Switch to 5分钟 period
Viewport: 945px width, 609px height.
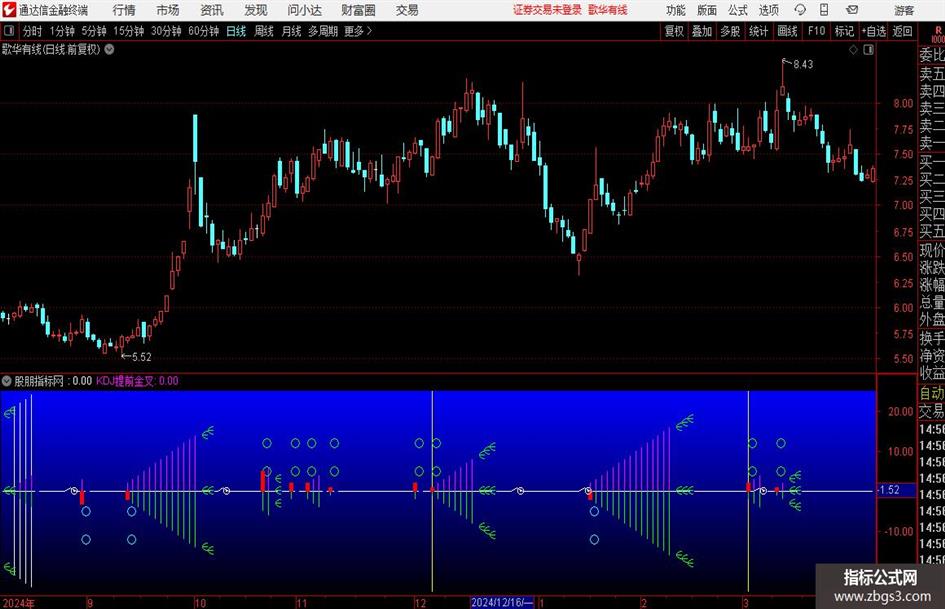94,31
